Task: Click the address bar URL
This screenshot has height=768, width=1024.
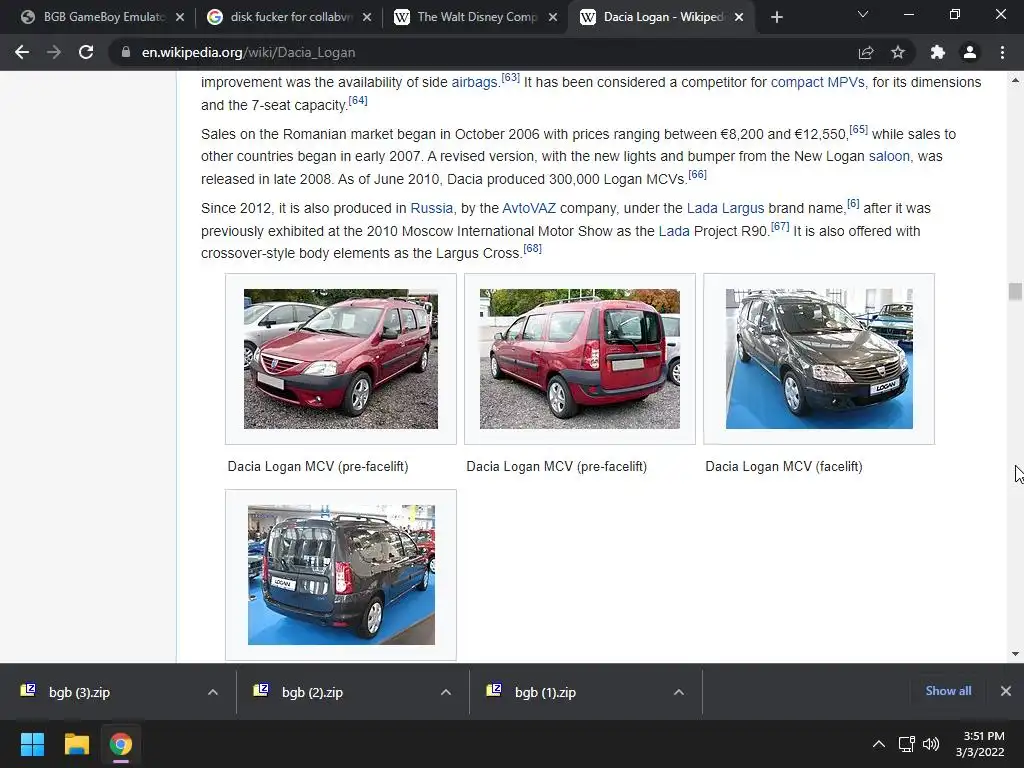Action: 248,52
